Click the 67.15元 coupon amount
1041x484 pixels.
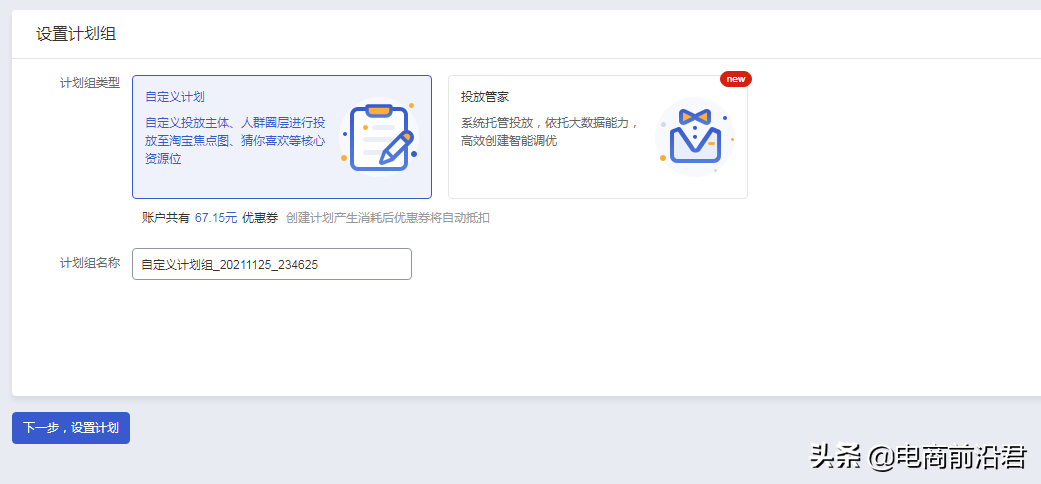(x=216, y=218)
